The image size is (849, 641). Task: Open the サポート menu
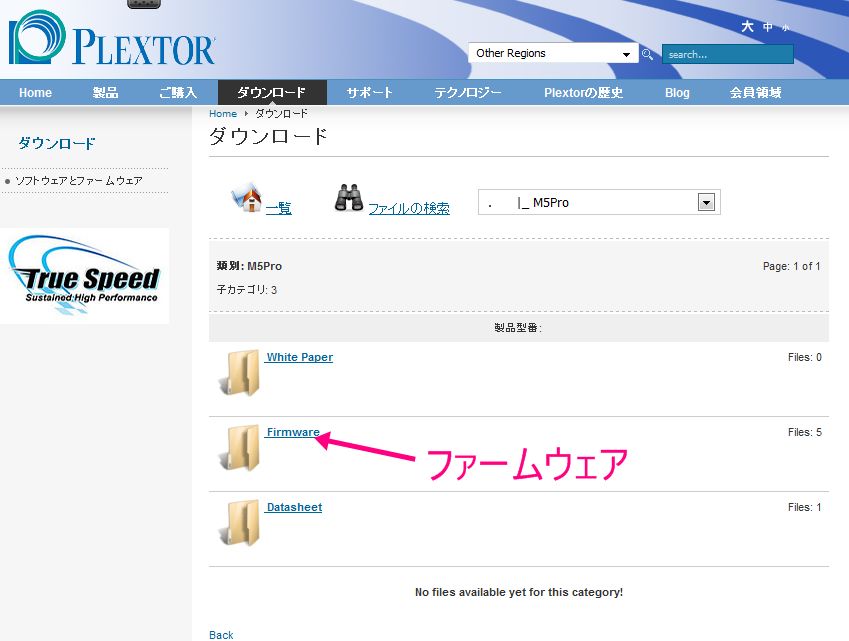point(369,93)
